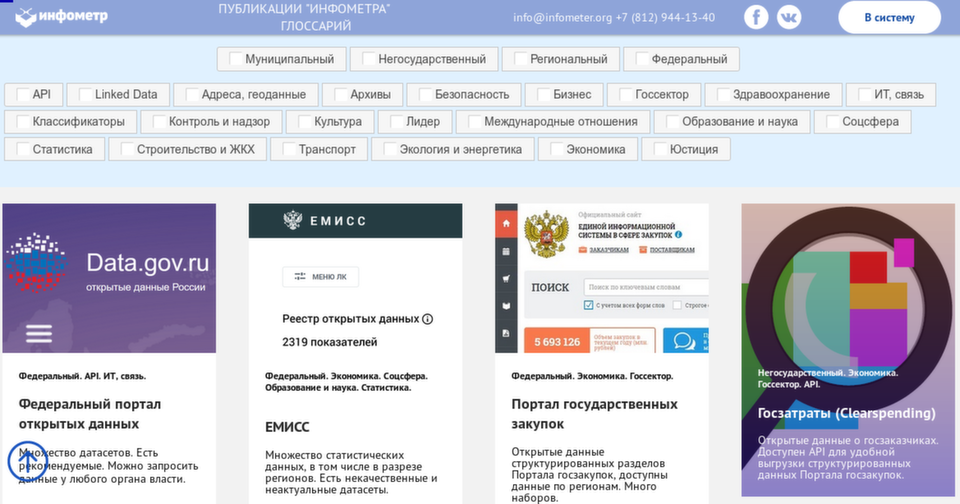The image size is (960, 504).
Task: Check the «Безопасность» filter
Action: pyautogui.click(x=425, y=94)
